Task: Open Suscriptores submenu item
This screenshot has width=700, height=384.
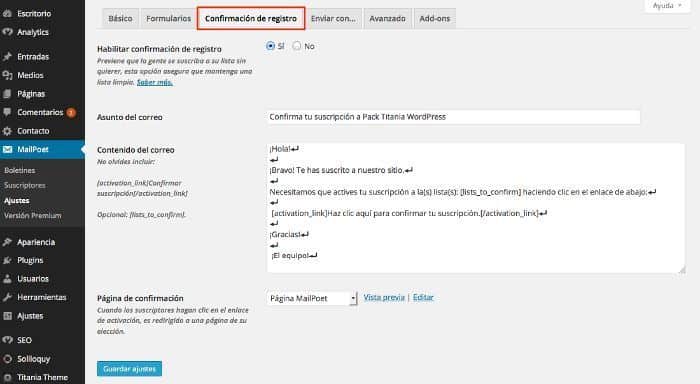Action: pos(25,185)
